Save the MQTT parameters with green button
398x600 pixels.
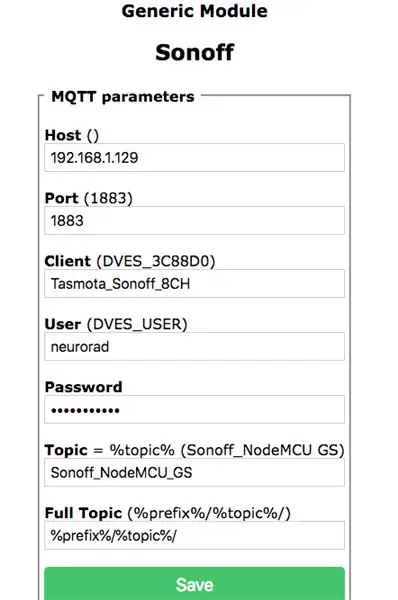tap(194, 584)
